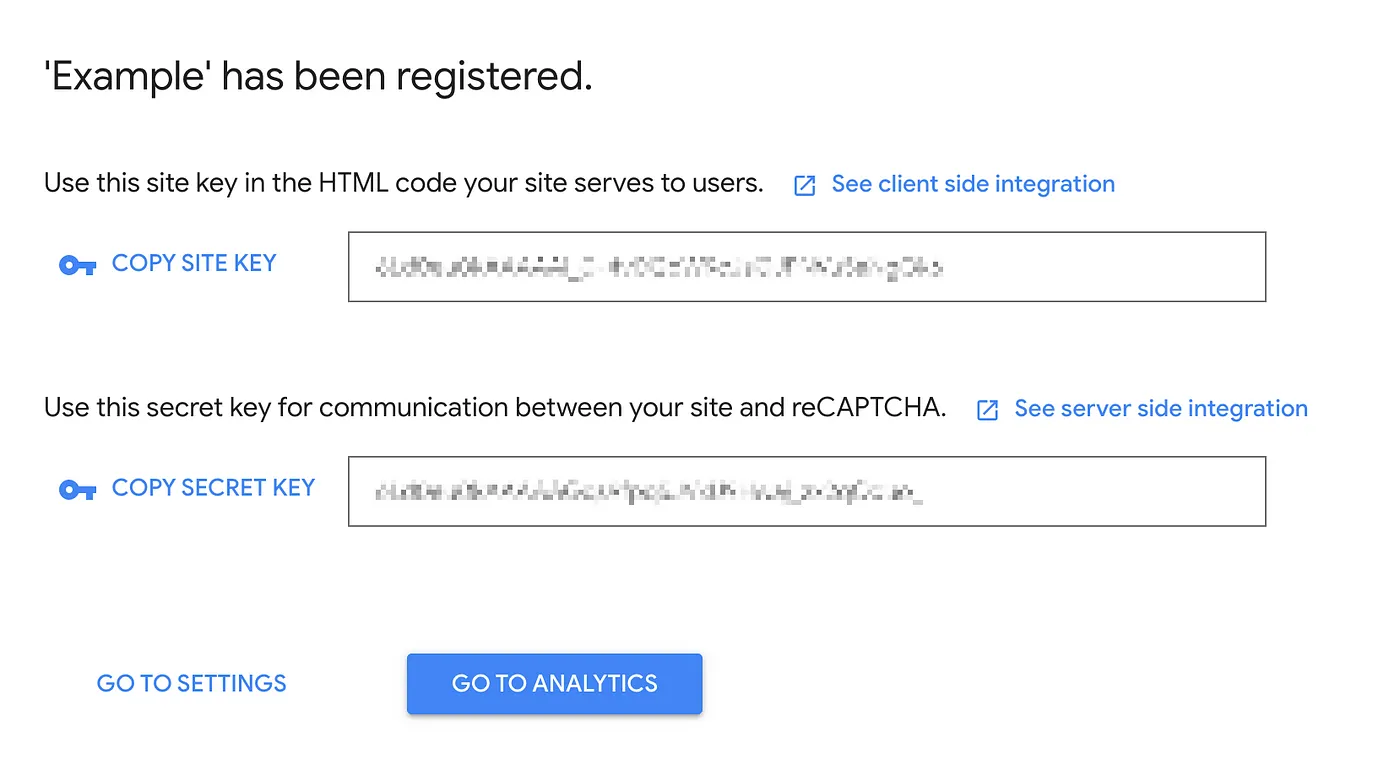Open the See server side integration link
This screenshot has width=1400, height=770.
(1161, 409)
